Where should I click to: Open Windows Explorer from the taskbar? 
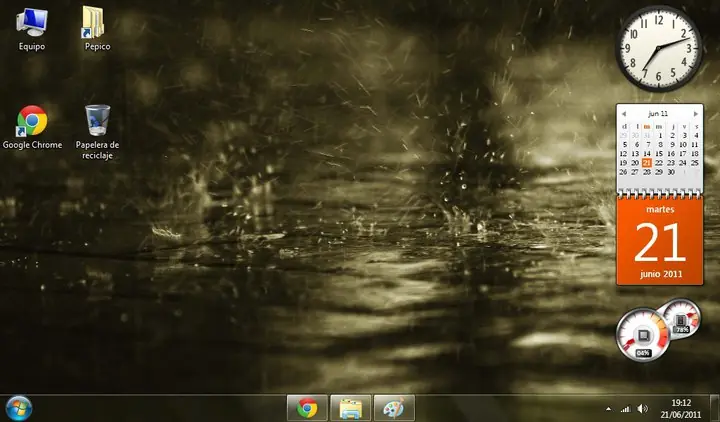(350, 408)
